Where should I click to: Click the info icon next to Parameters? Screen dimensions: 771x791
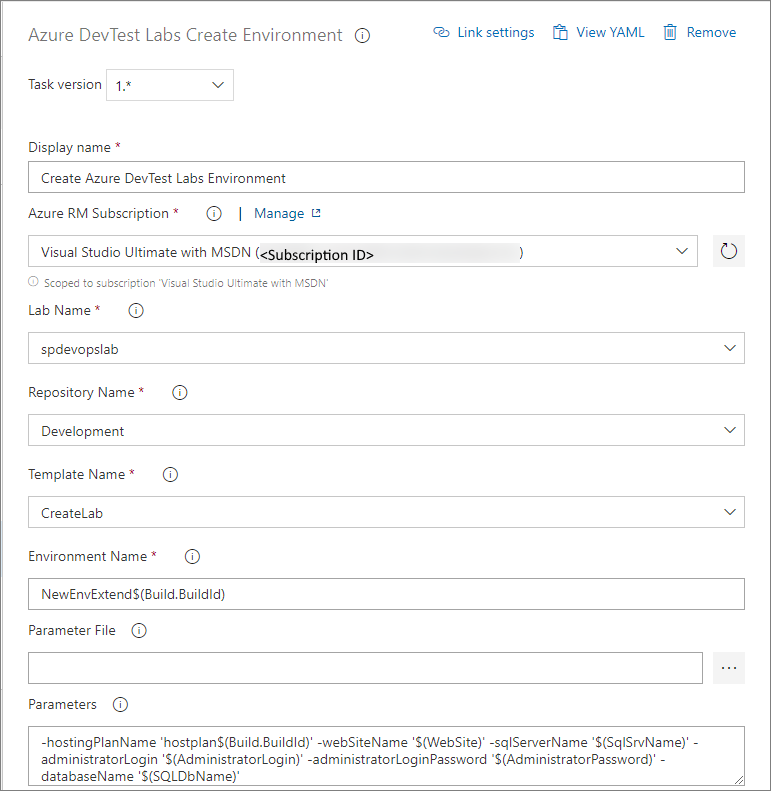[121, 705]
